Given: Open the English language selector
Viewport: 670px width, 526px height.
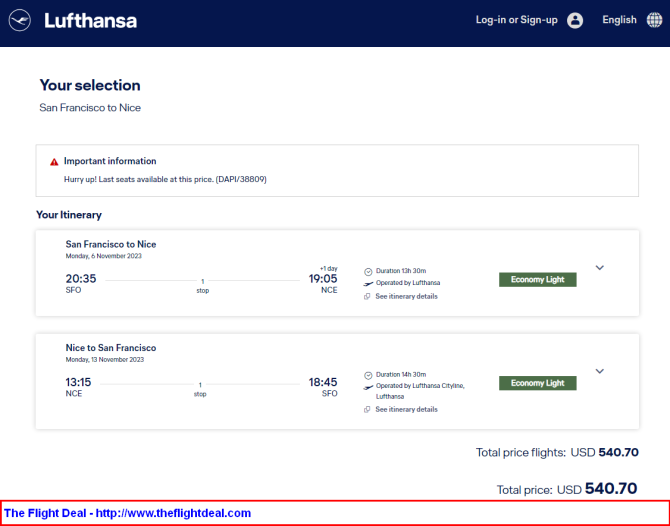Looking at the screenshot, I should click(x=619, y=20).
